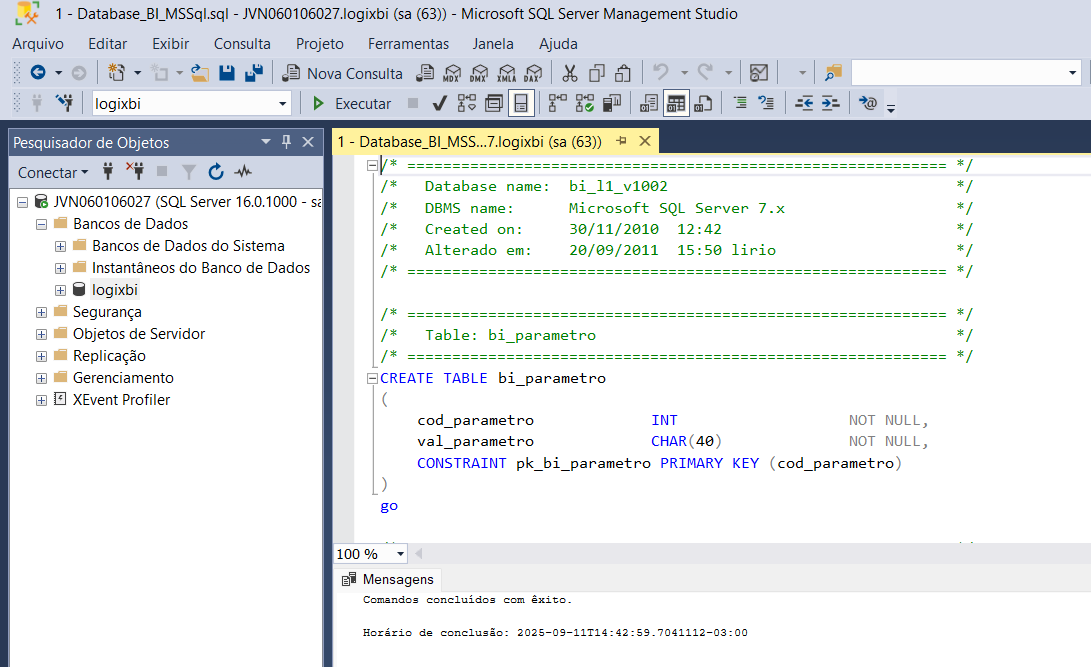Click the Cut scissors icon
Screen dimensions: 1091x667
pyautogui.click(x=570, y=73)
